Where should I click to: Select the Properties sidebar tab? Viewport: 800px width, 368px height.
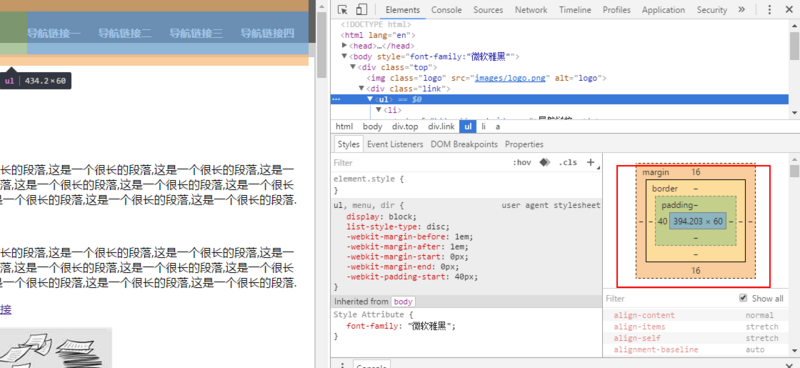524,144
